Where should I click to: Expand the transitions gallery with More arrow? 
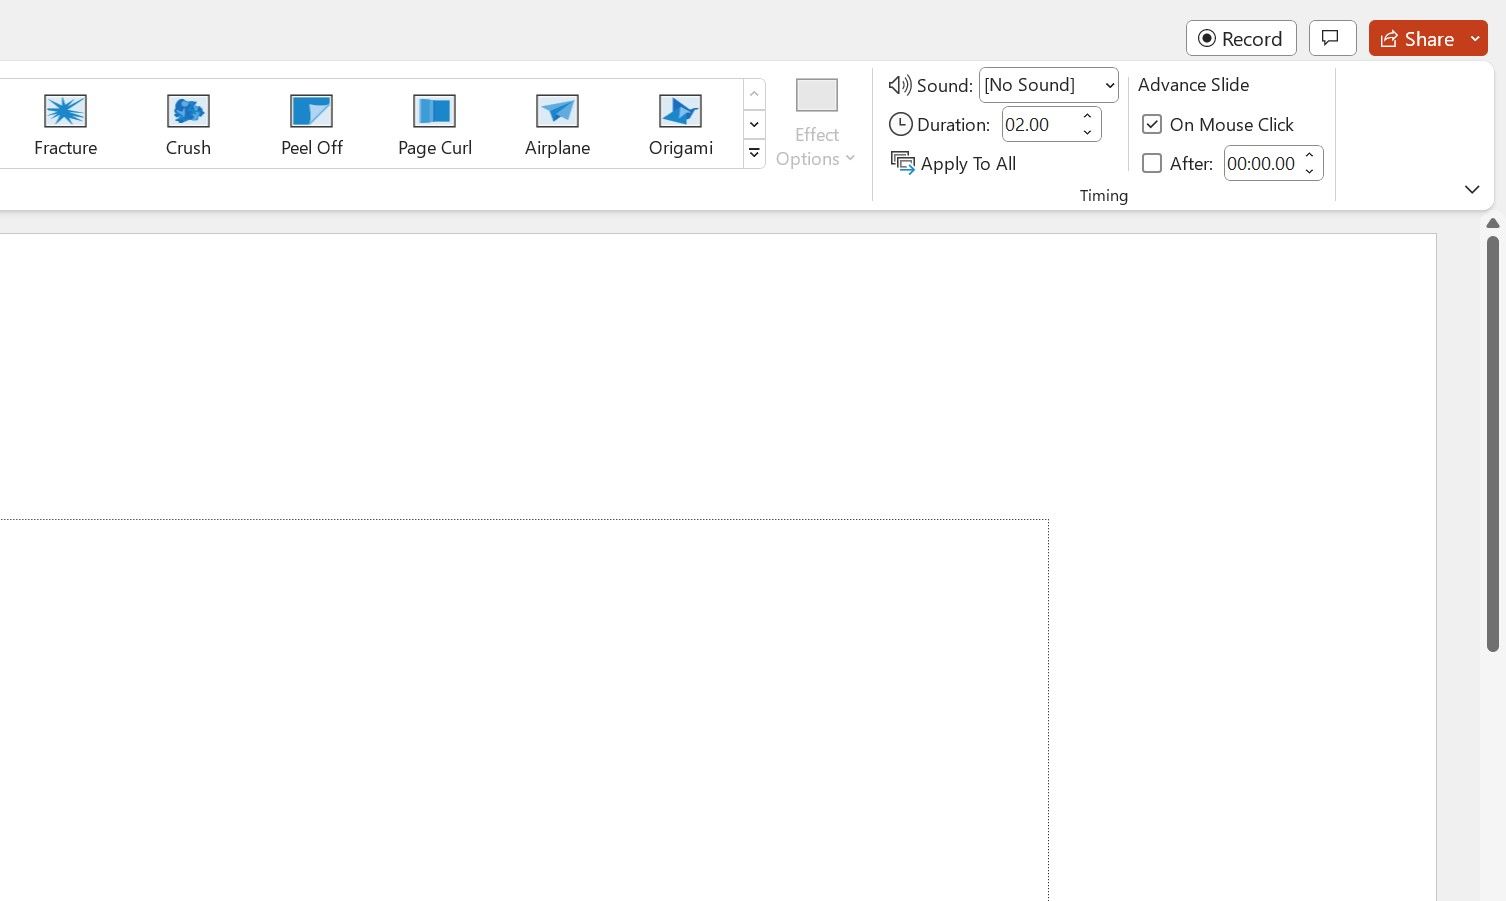pos(754,152)
